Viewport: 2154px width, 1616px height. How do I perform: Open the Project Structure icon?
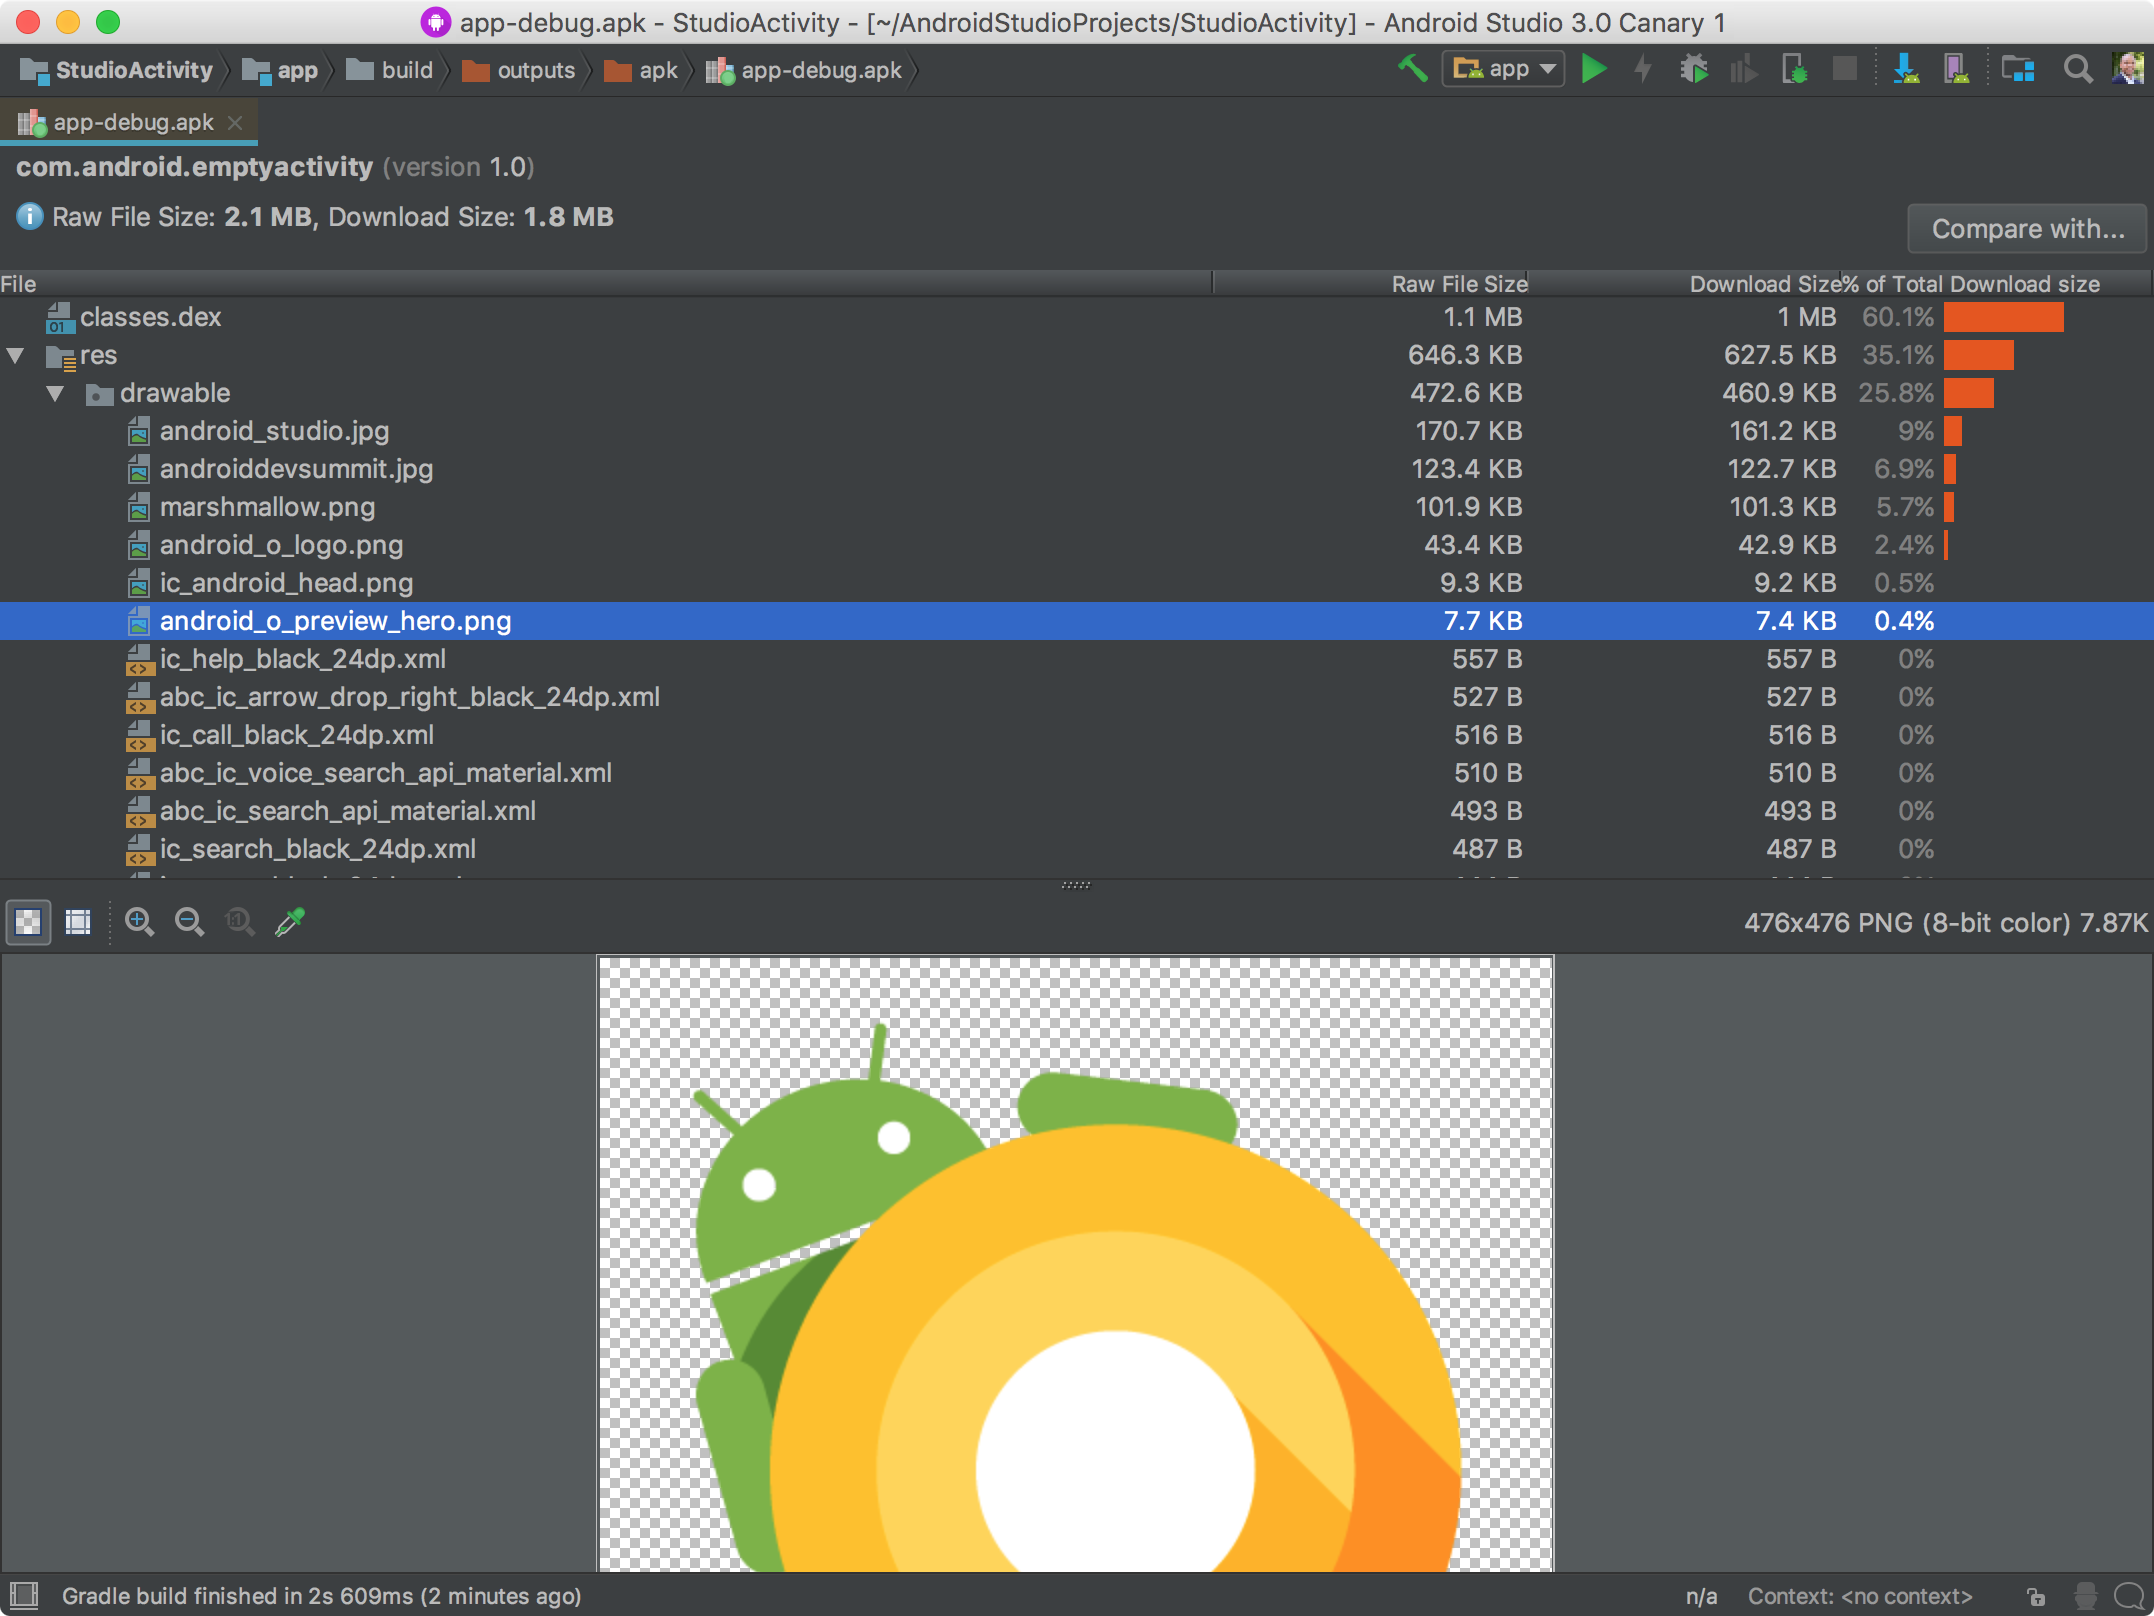tap(2017, 69)
